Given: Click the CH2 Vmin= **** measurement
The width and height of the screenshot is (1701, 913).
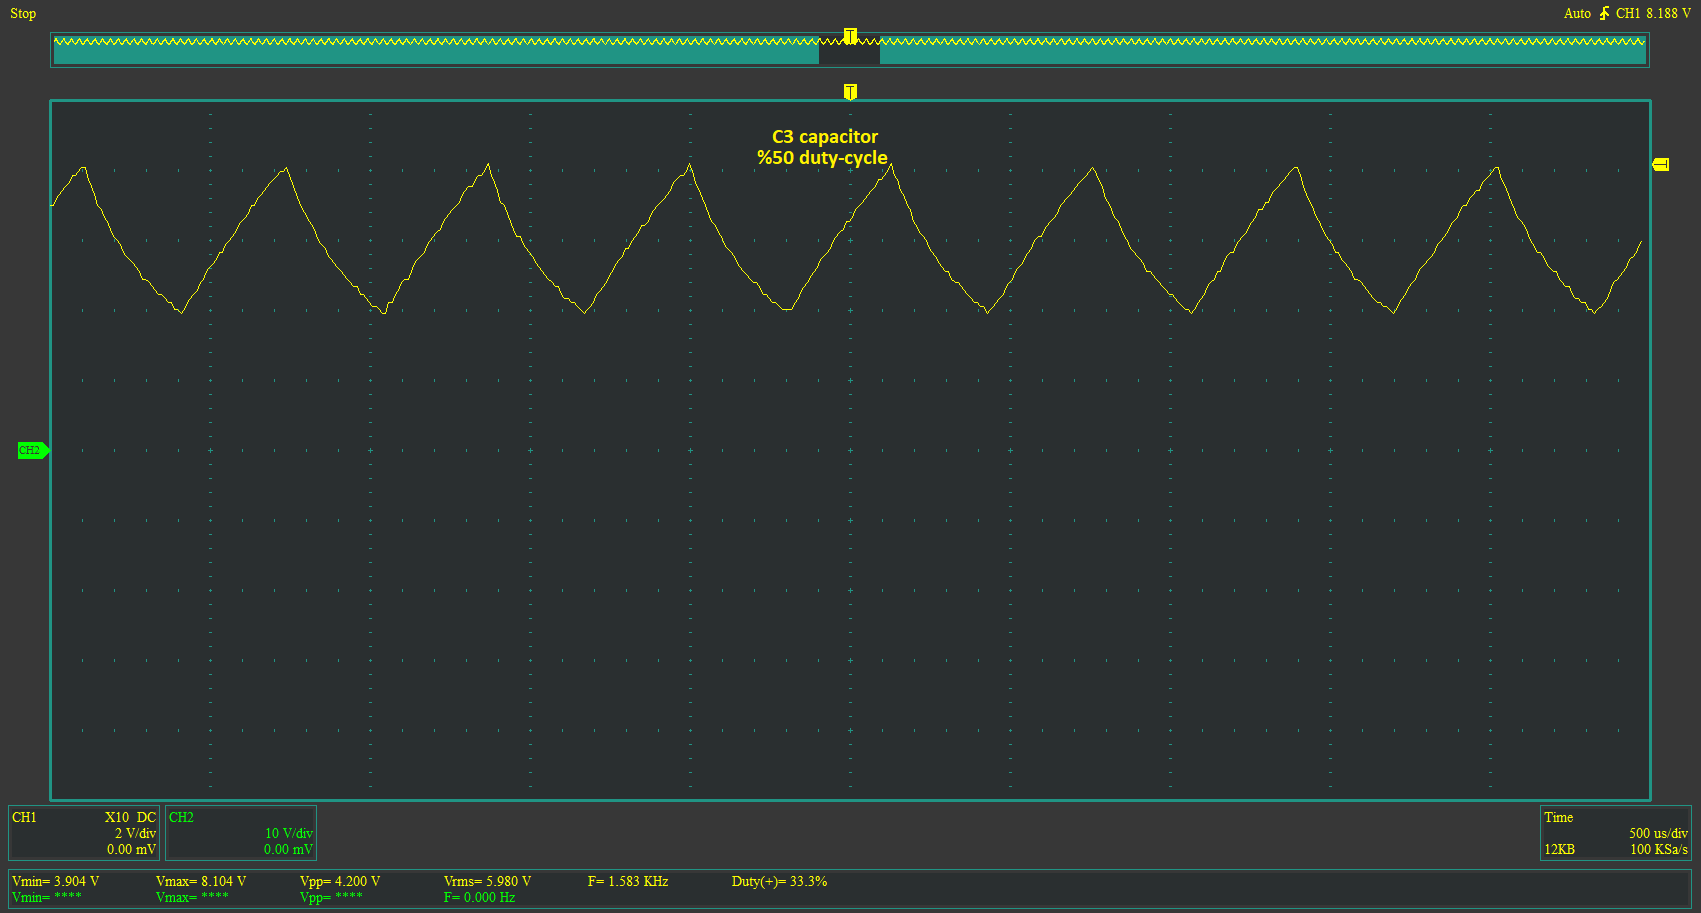Looking at the screenshot, I should 47,897.
